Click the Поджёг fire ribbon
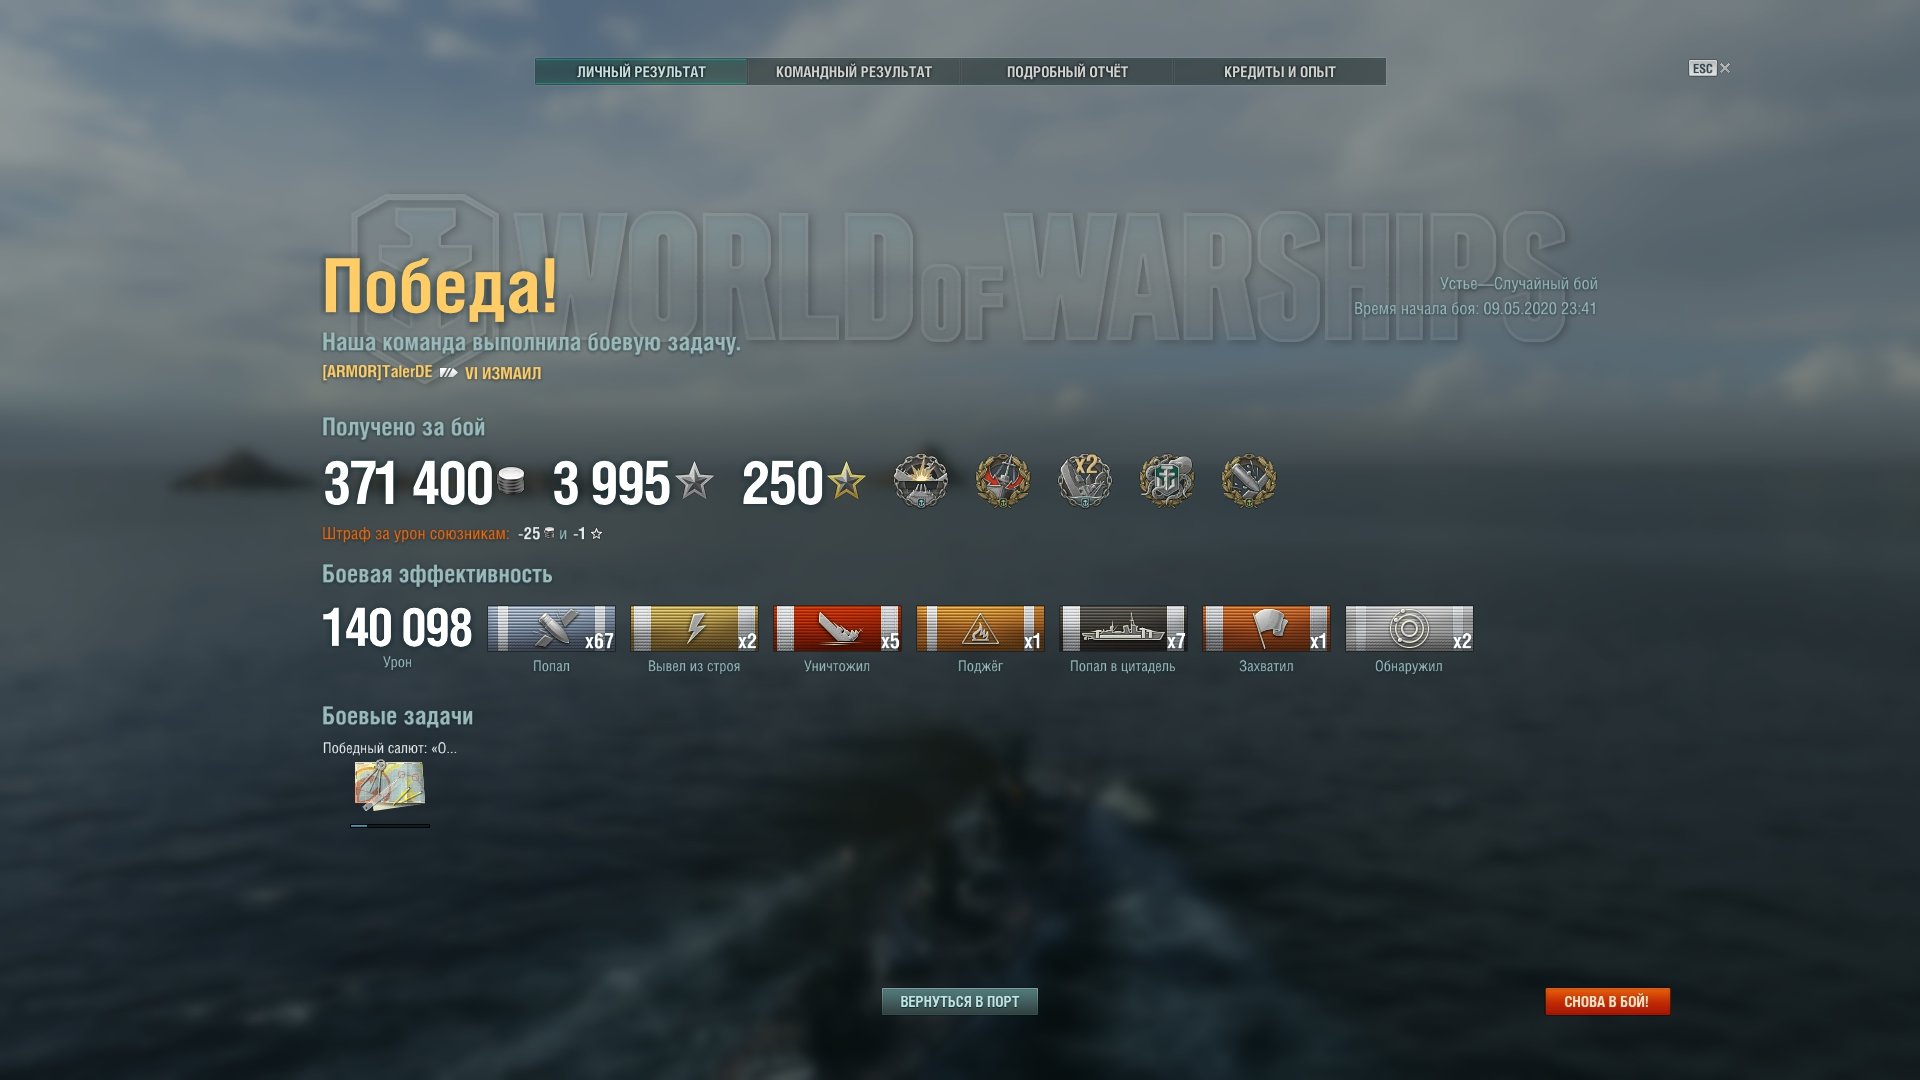The width and height of the screenshot is (1920, 1080). (980, 629)
